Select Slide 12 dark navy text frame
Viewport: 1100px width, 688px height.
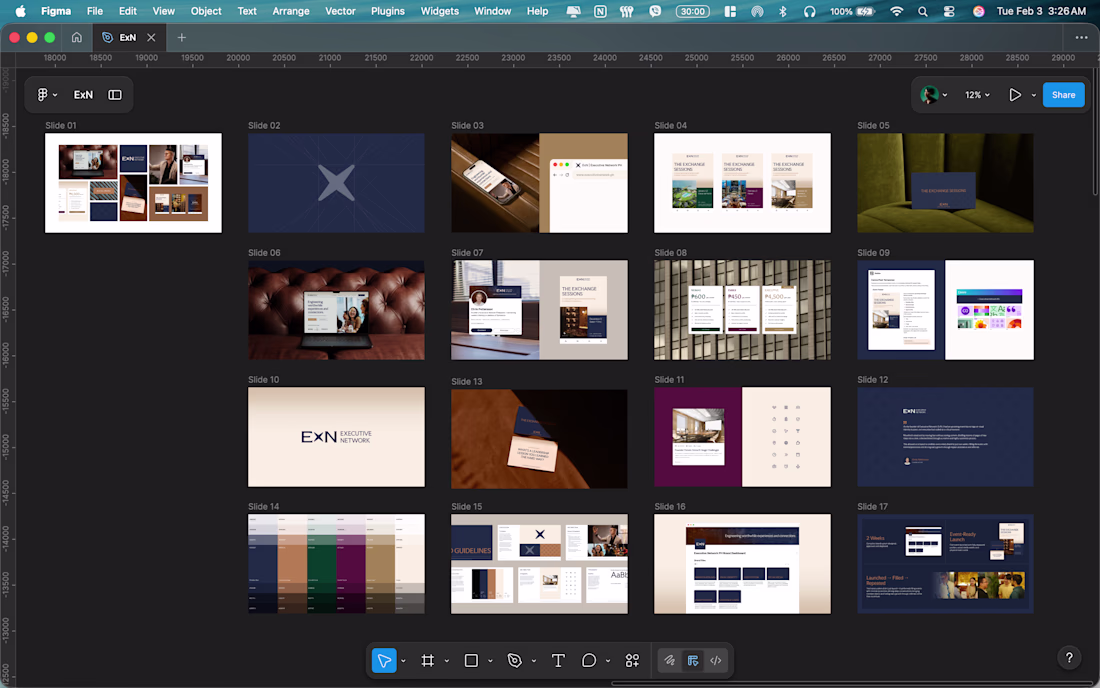click(945, 437)
